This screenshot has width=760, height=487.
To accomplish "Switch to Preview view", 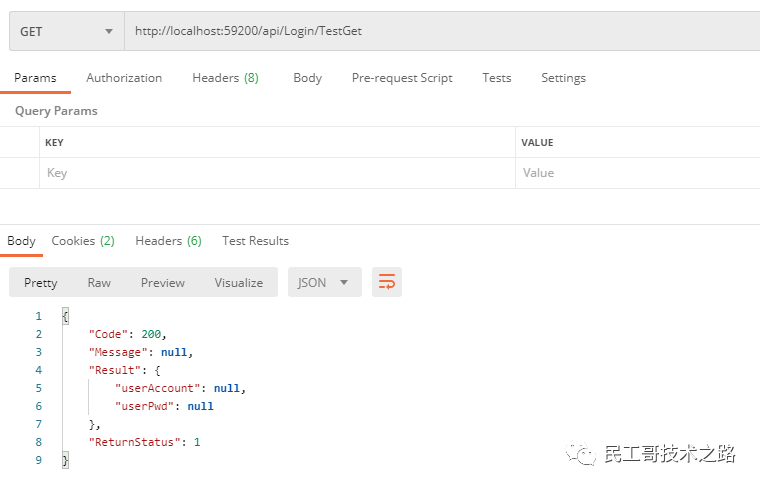I will tap(163, 283).
